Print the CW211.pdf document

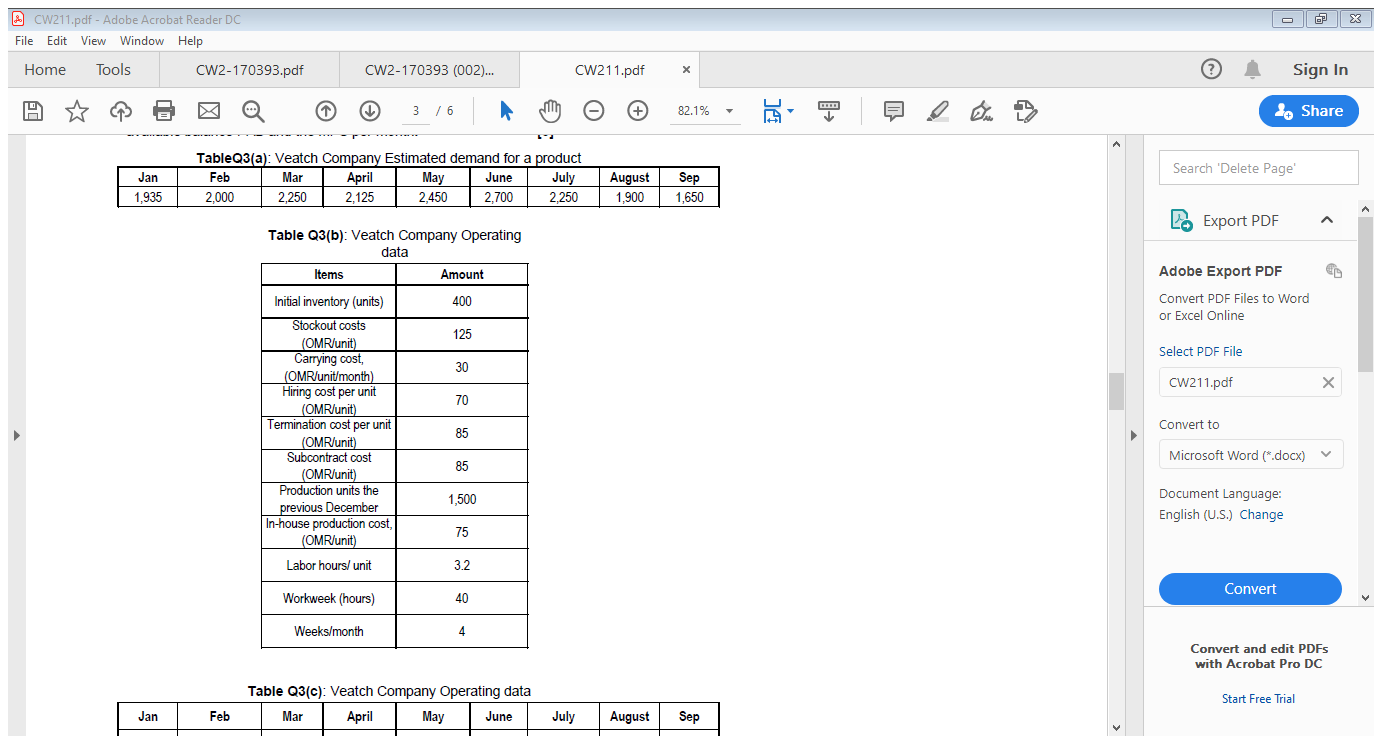164,111
